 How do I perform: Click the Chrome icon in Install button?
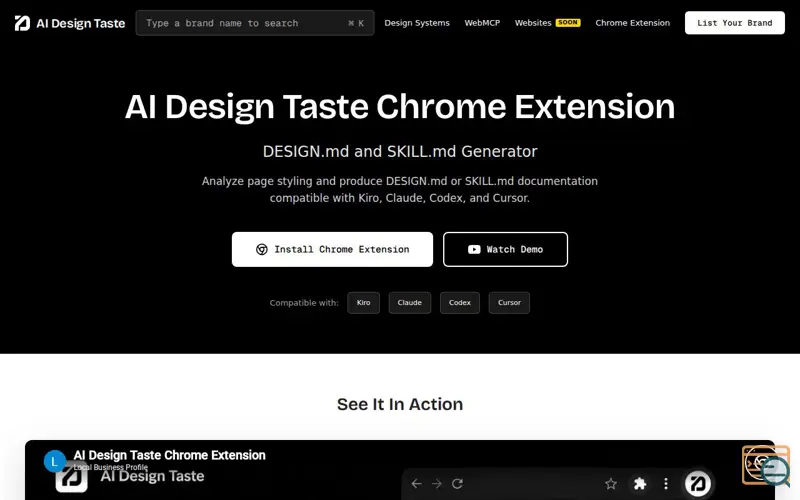click(262, 249)
